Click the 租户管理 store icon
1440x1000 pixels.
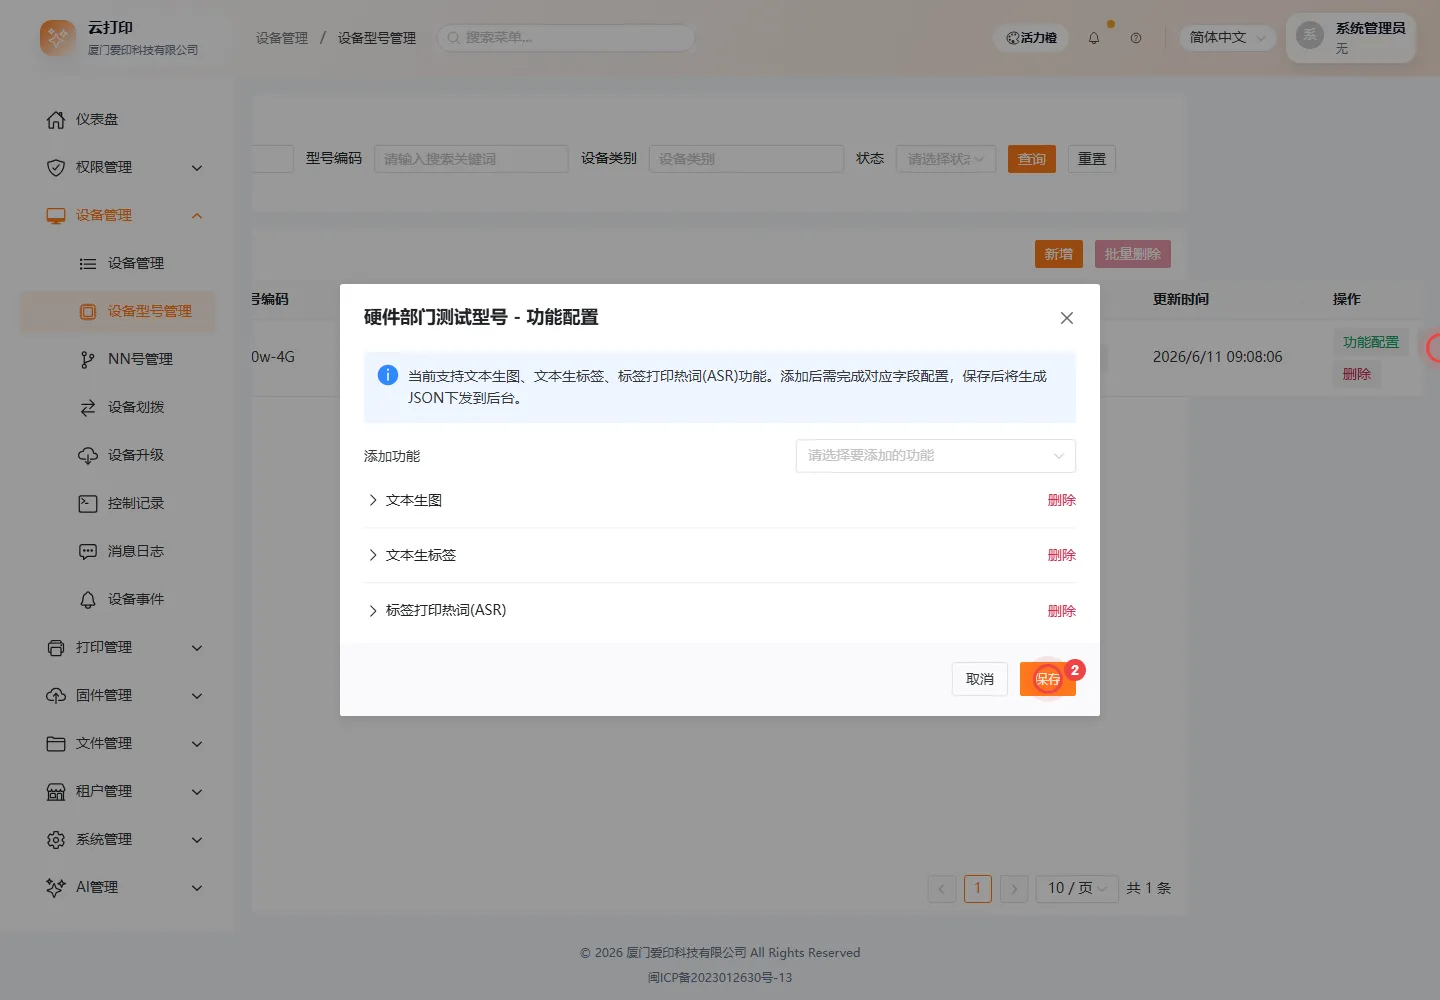(x=56, y=792)
